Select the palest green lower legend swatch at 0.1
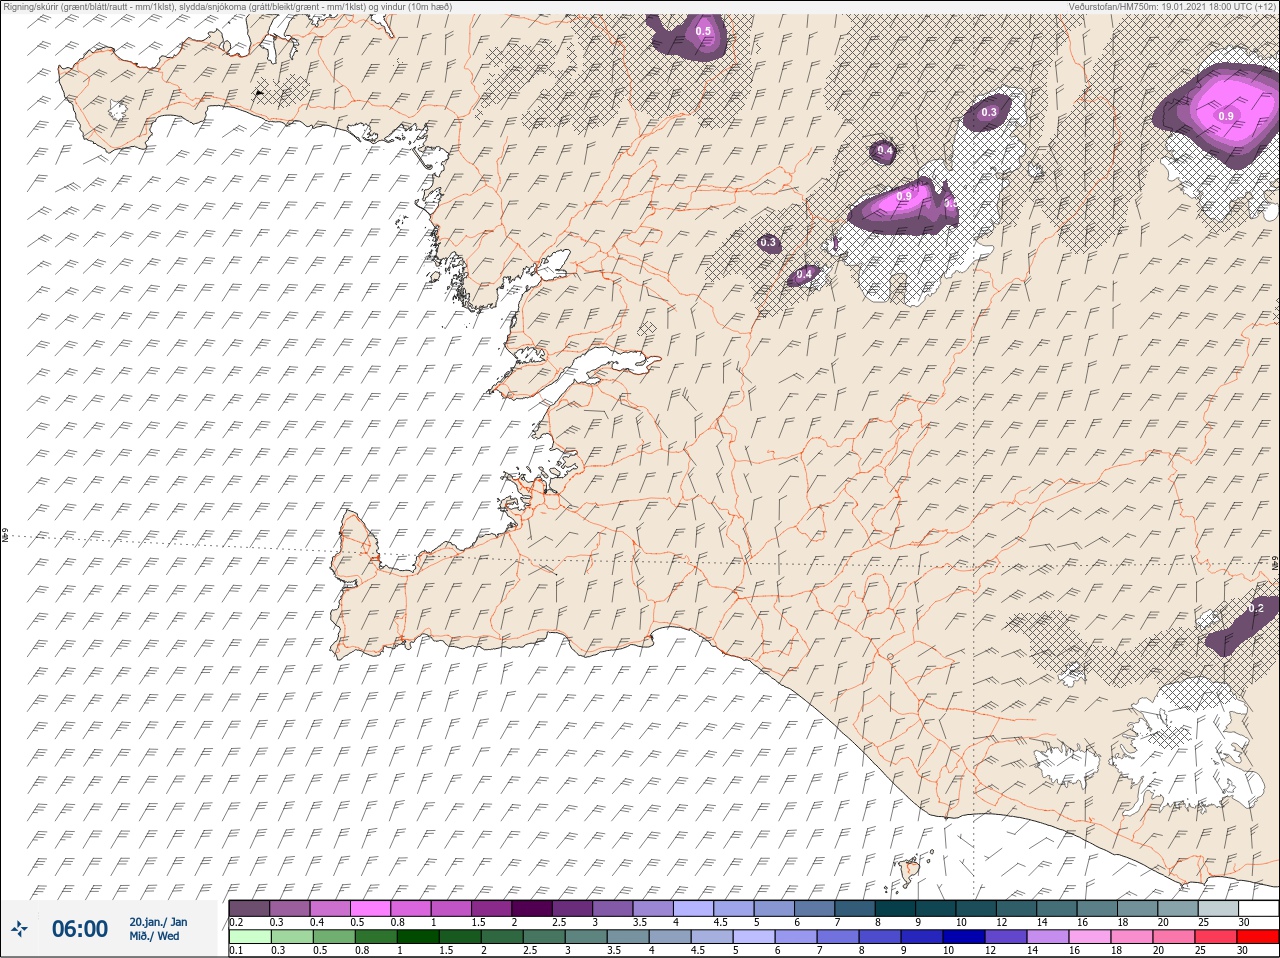This screenshot has width=1280, height=958. pos(249,937)
